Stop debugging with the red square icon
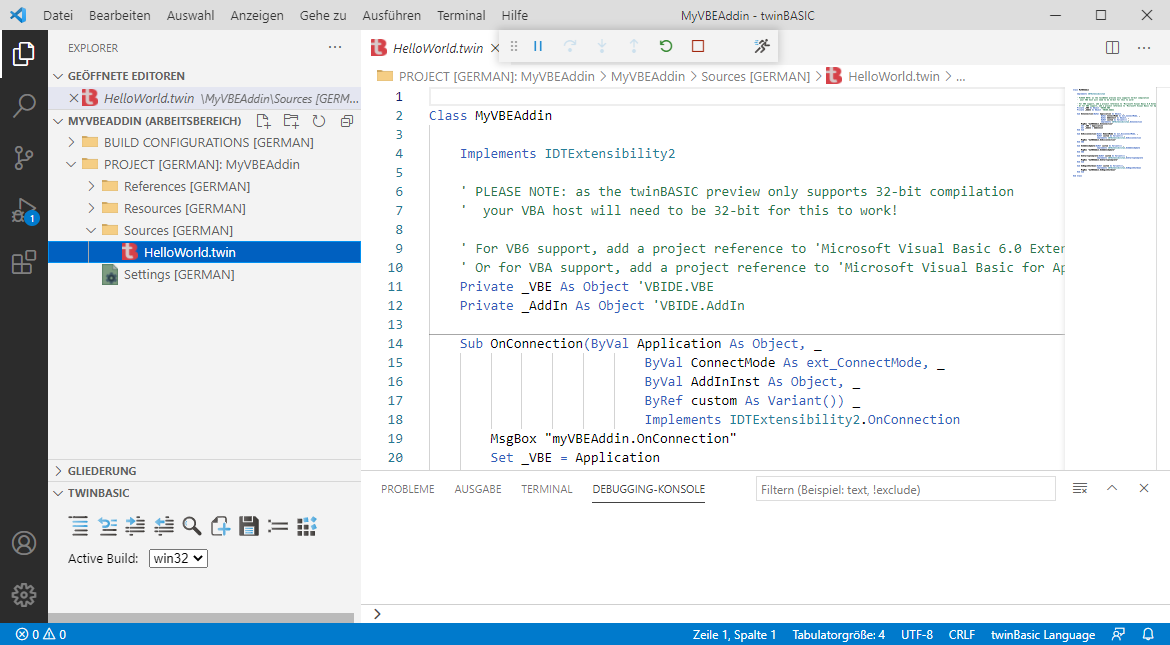This screenshot has height=645, width=1170. 698,46
